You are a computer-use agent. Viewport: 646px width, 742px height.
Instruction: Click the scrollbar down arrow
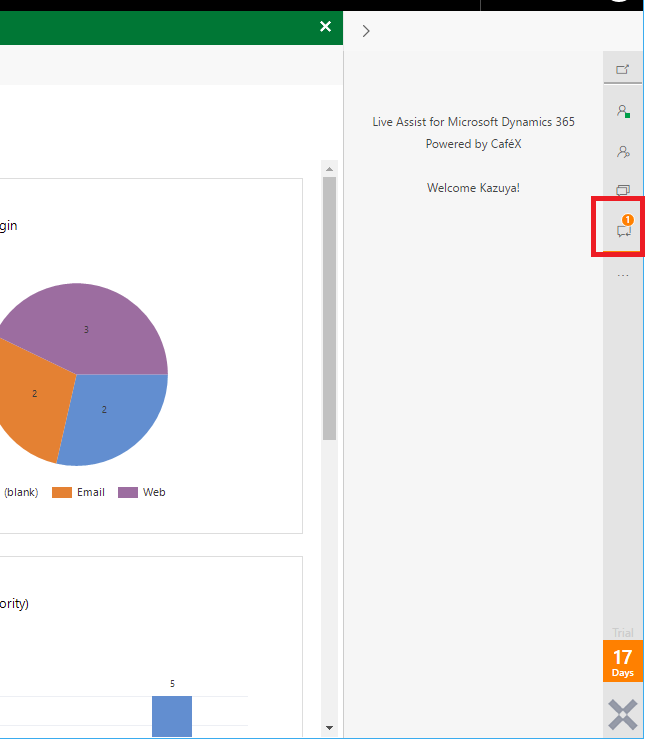(x=329, y=728)
